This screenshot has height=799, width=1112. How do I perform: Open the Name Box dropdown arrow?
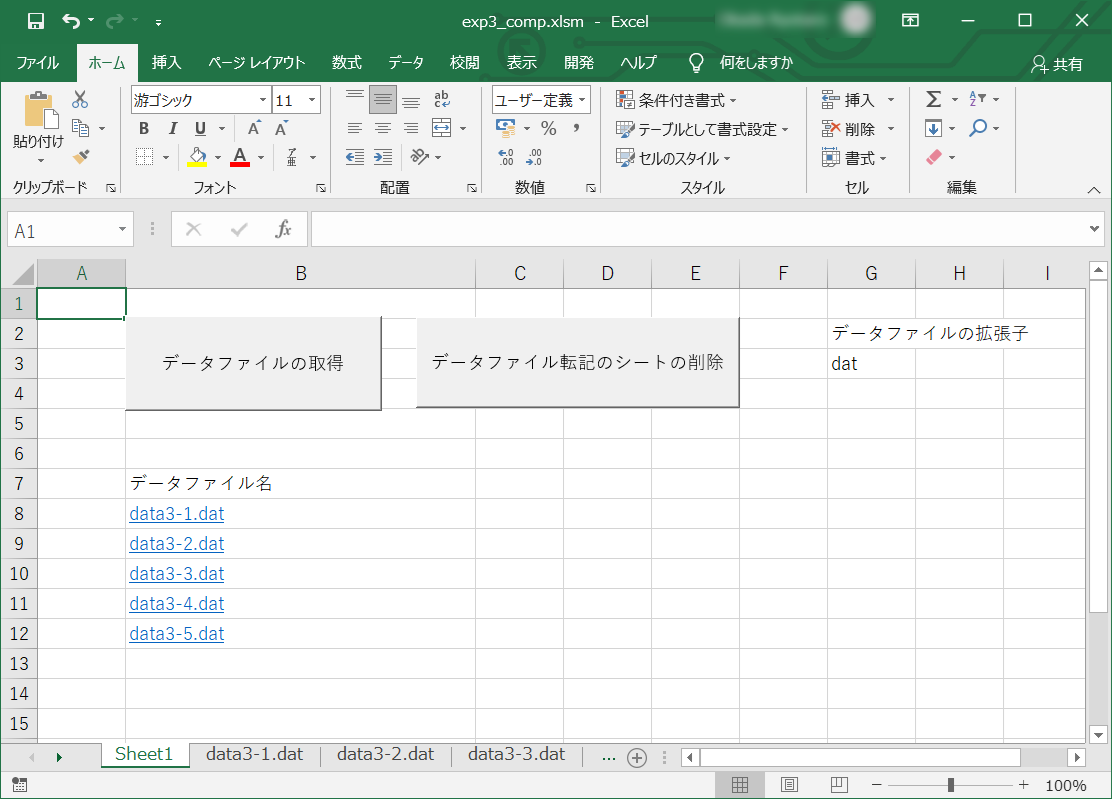pyautogui.click(x=122, y=229)
